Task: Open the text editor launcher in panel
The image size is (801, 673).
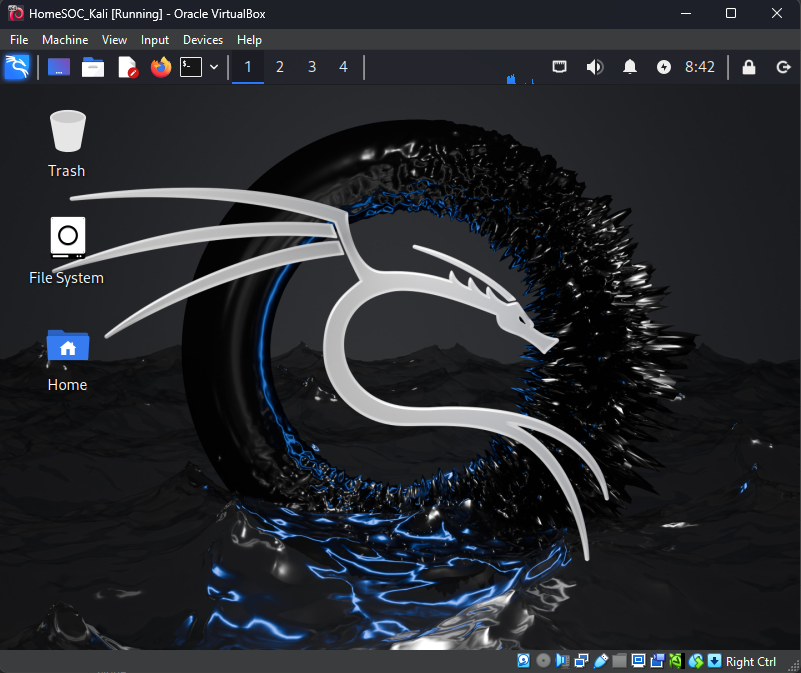Action: 127,67
